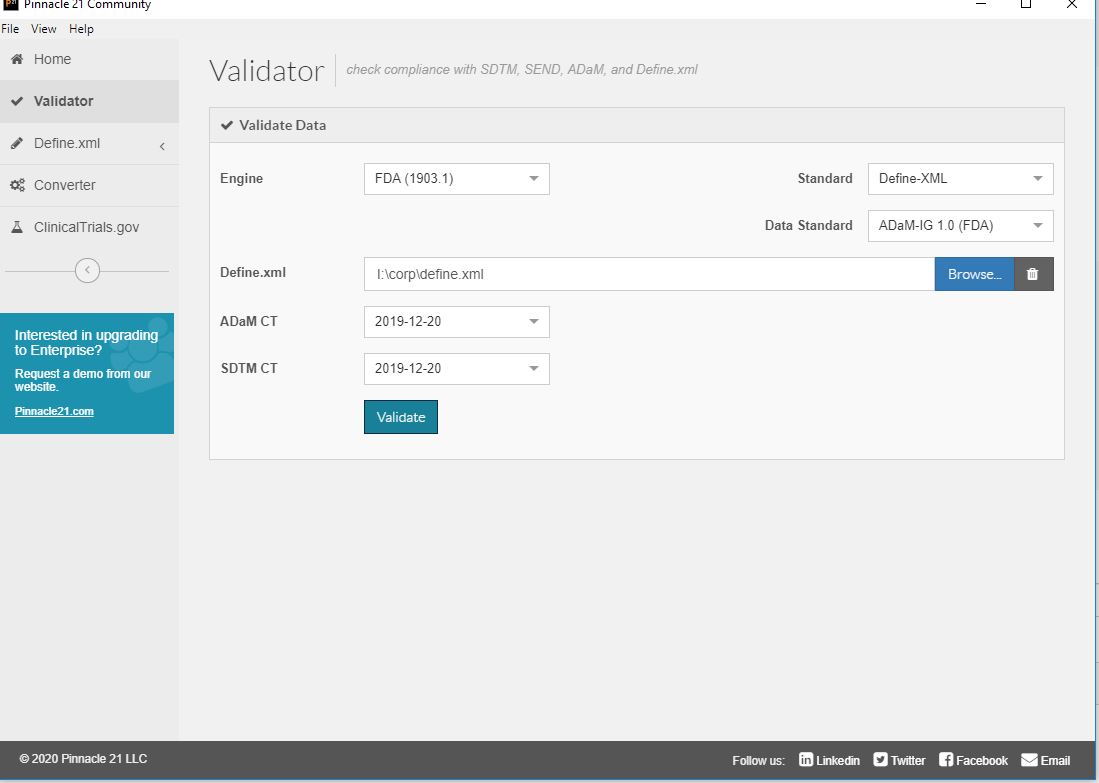Click the Facebook icon in the footer
The width and height of the screenshot is (1099, 783).
pos(946,760)
